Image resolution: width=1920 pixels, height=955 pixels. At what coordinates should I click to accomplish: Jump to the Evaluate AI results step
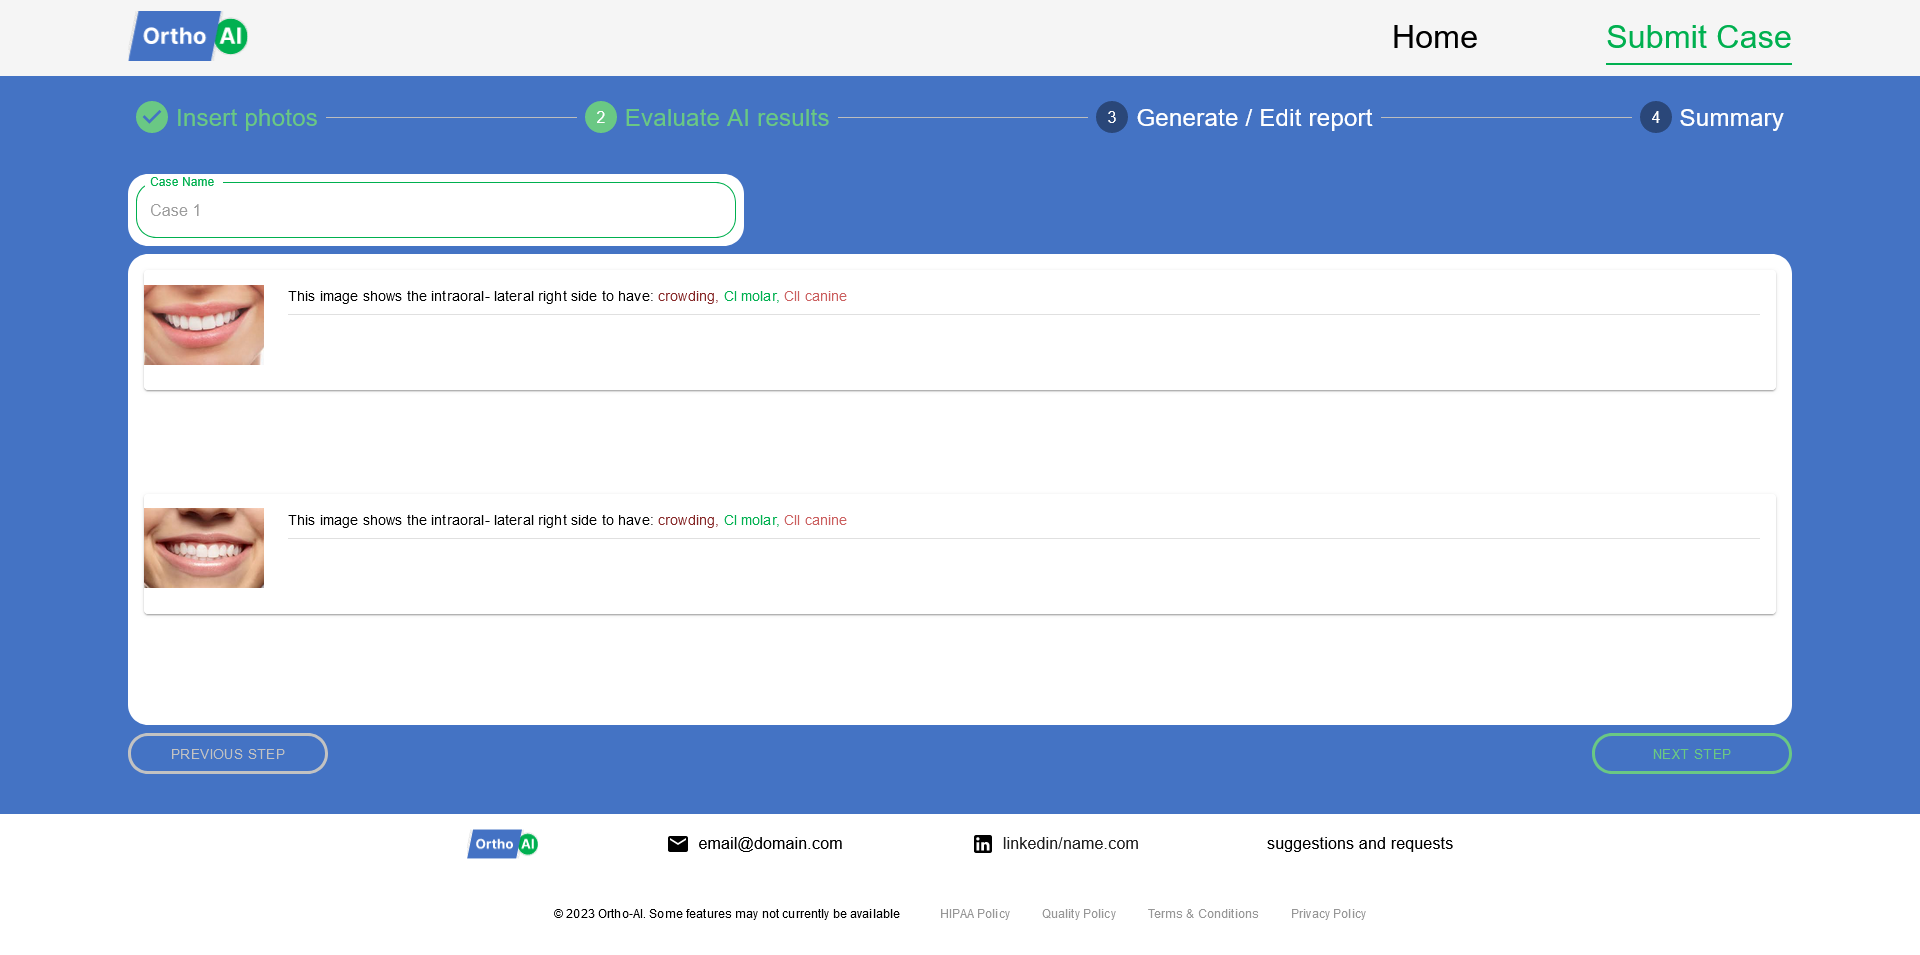(726, 118)
